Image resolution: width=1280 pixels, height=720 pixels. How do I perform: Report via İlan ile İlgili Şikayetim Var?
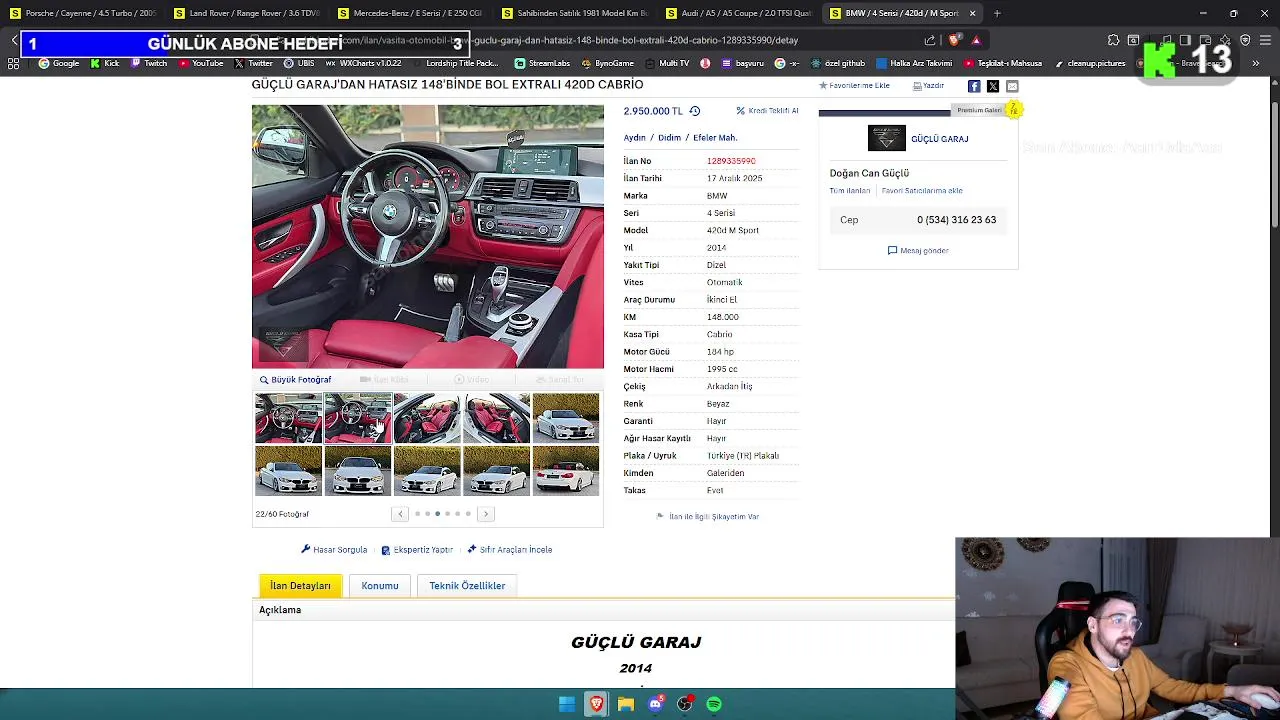(707, 517)
